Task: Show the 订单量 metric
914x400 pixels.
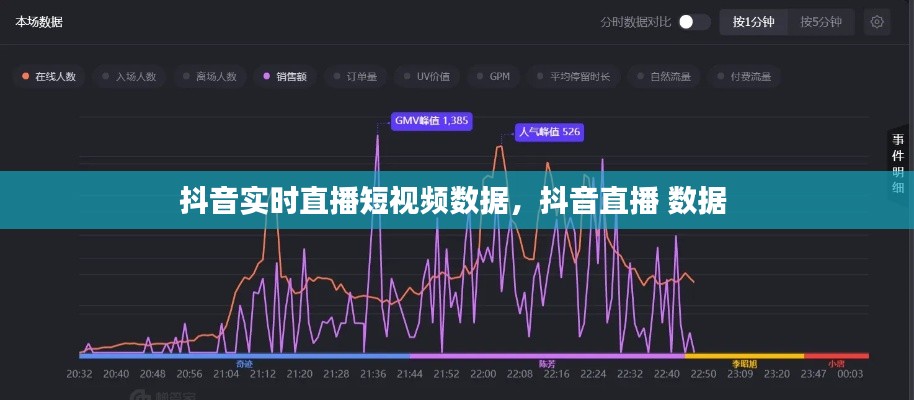Action: tap(356, 76)
